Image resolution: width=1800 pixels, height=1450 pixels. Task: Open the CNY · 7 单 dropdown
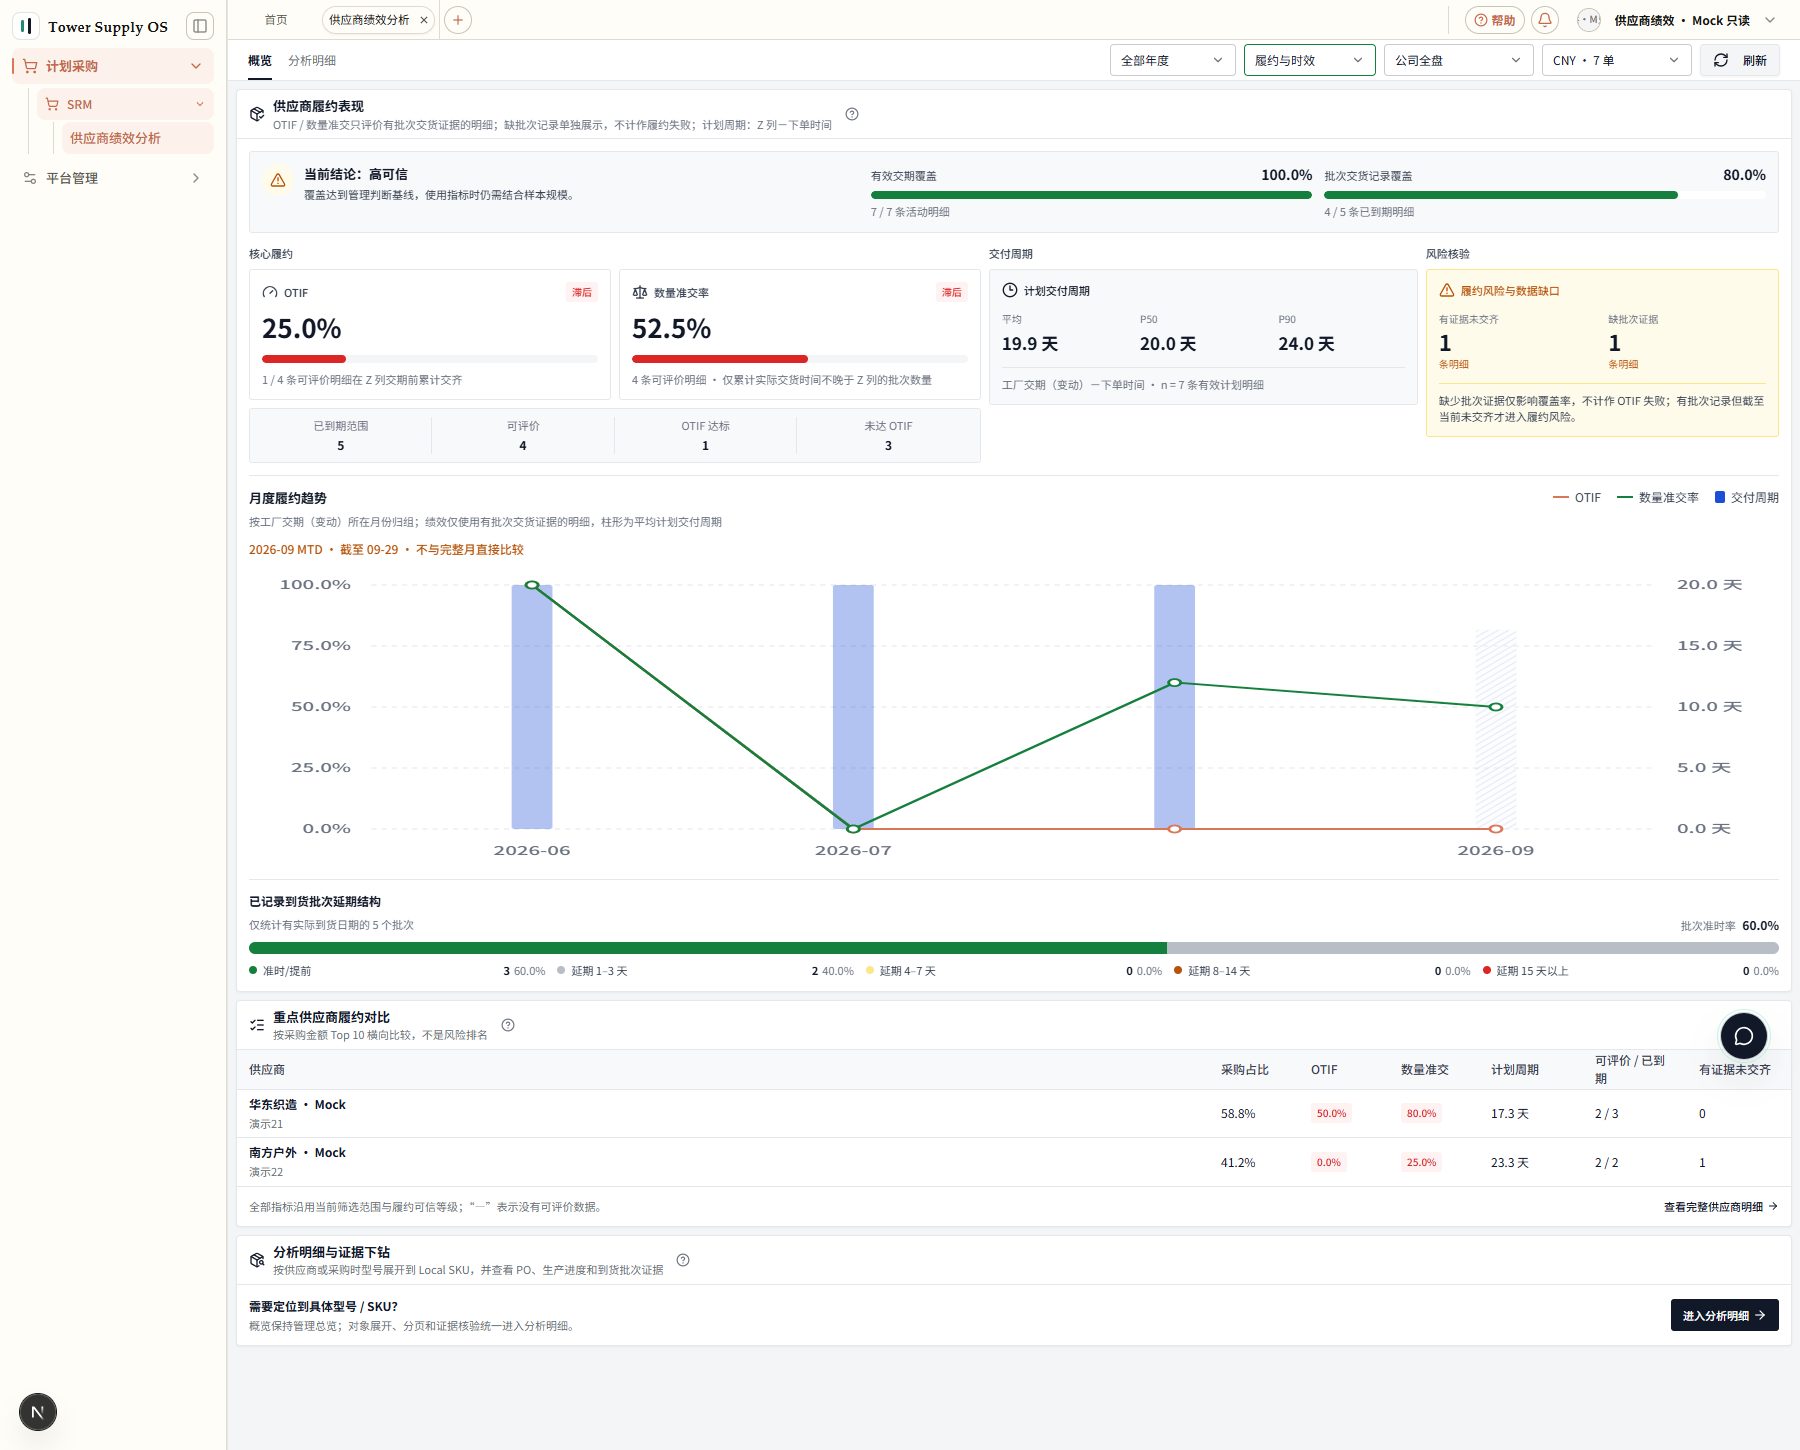(1616, 60)
